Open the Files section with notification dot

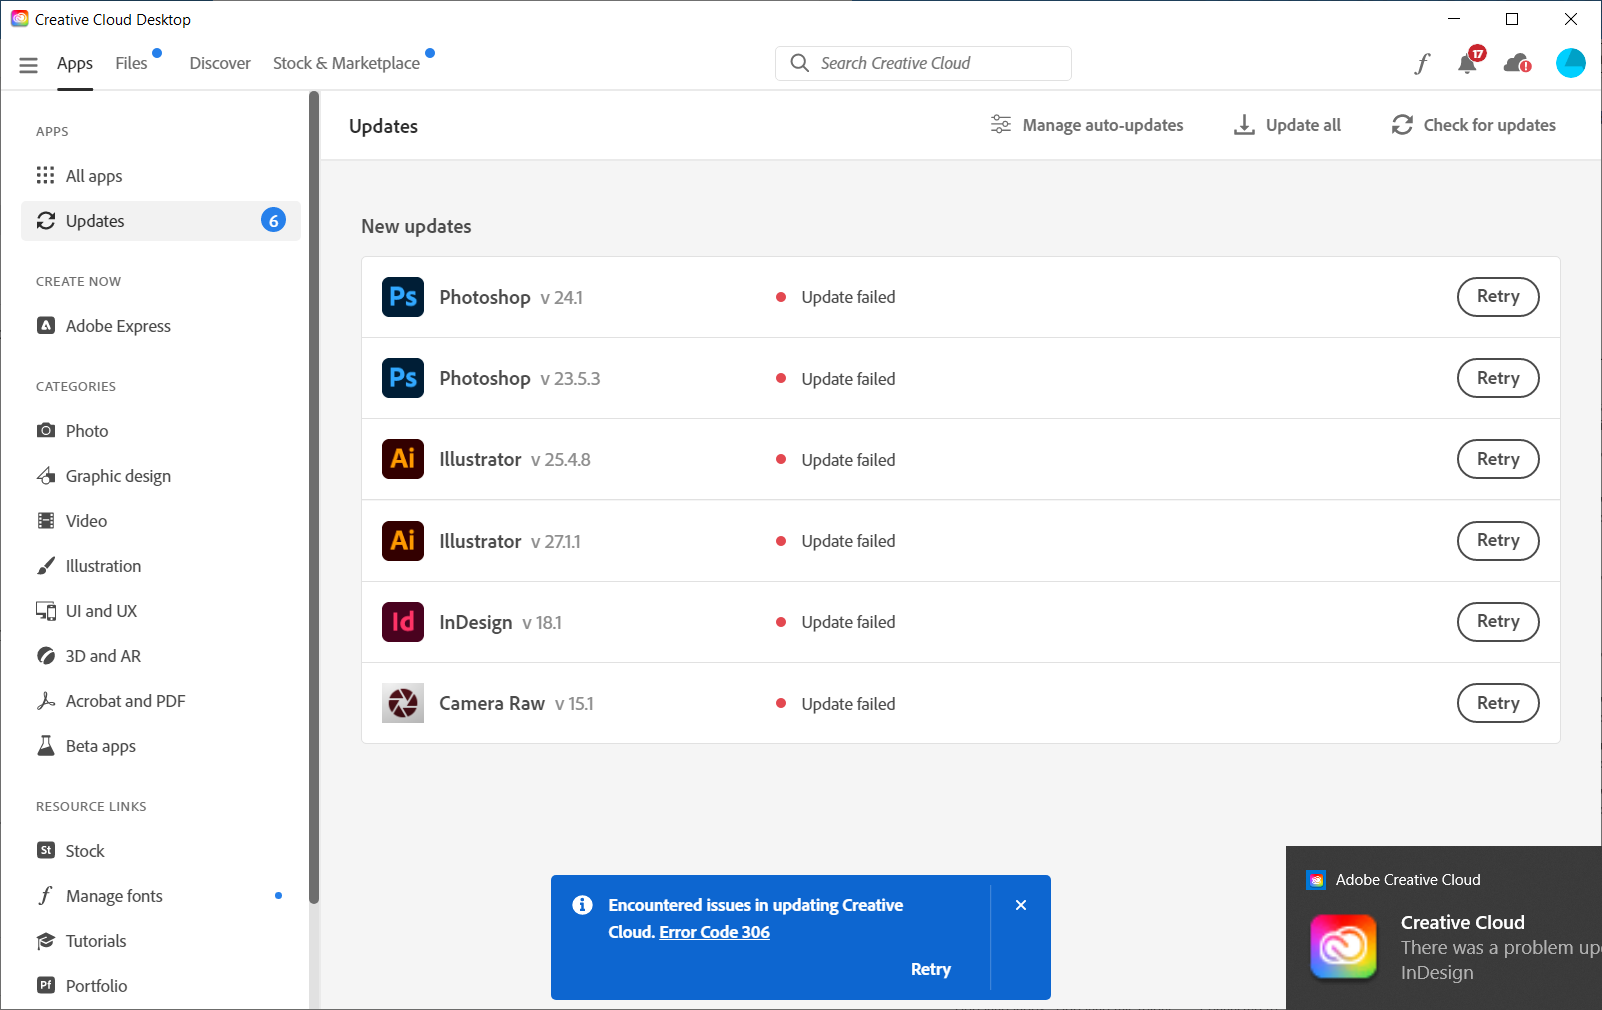pyautogui.click(x=131, y=62)
